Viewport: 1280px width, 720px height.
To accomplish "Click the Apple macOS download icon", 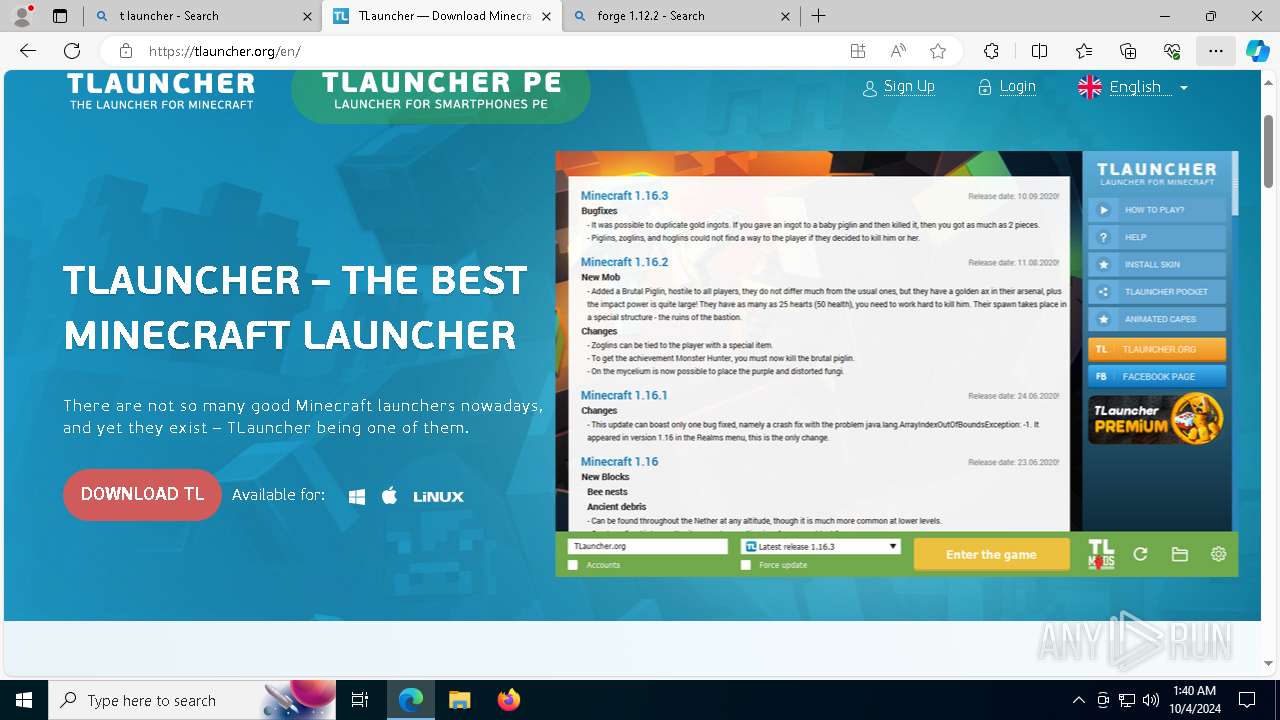I will [390, 495].
